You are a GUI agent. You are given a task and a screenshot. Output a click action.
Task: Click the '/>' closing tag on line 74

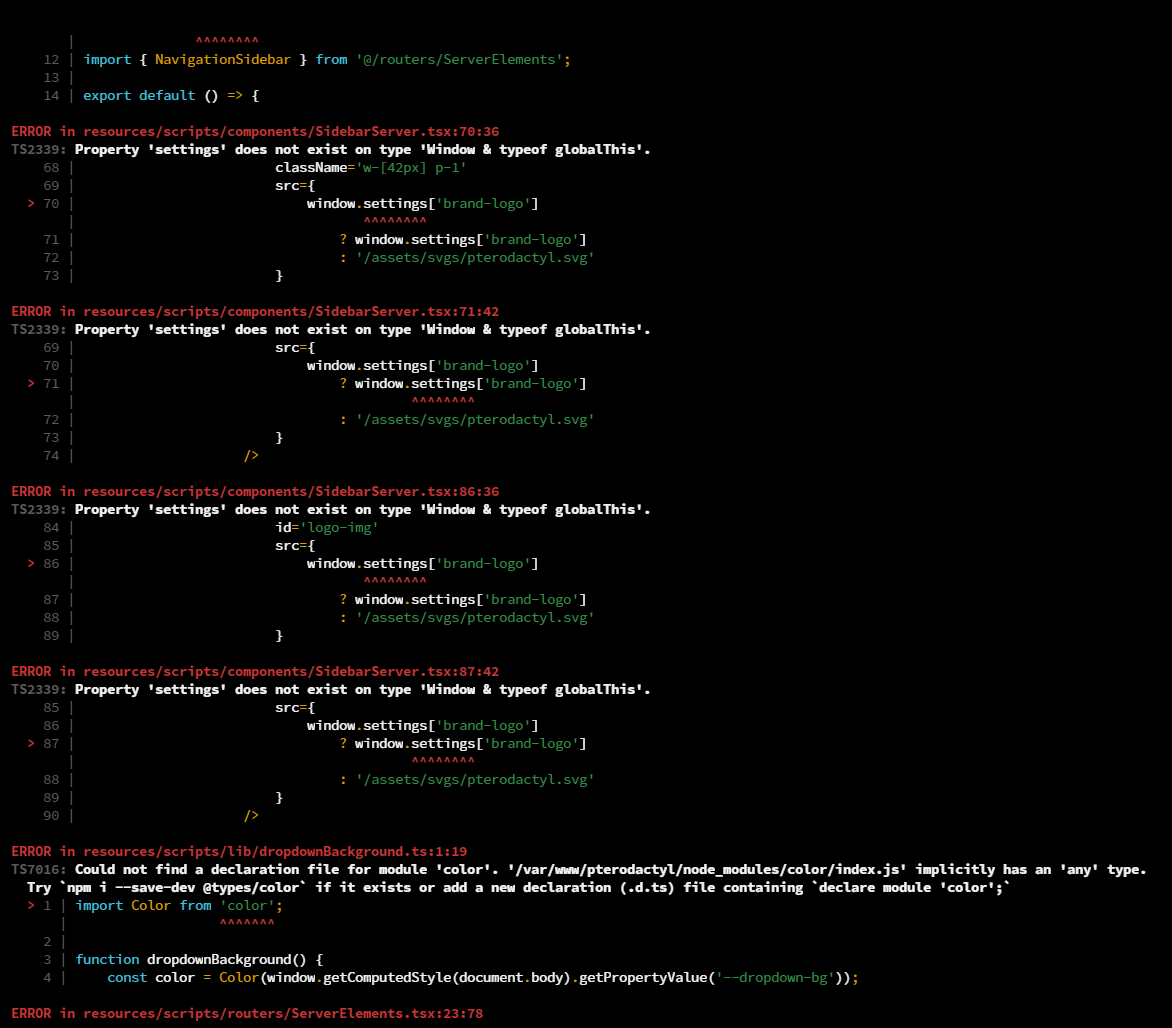click(251, 456)
